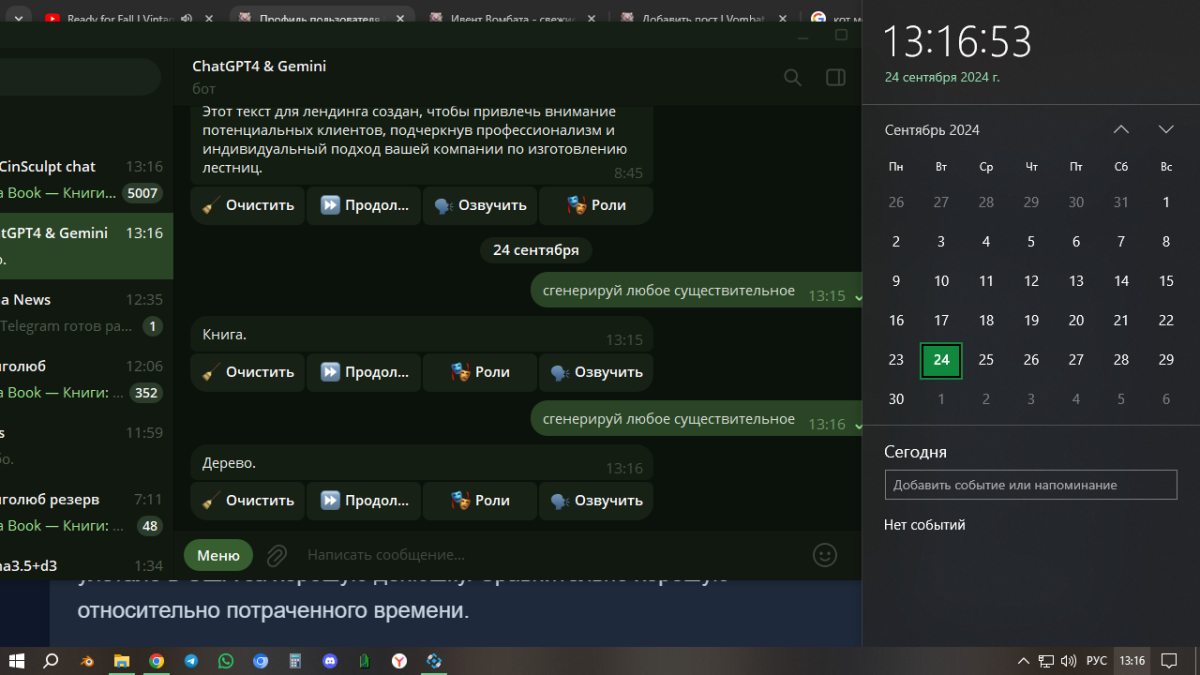Show hidden system tray icons
This screenshot has height=675, width=1200.
pos(1023,661)
